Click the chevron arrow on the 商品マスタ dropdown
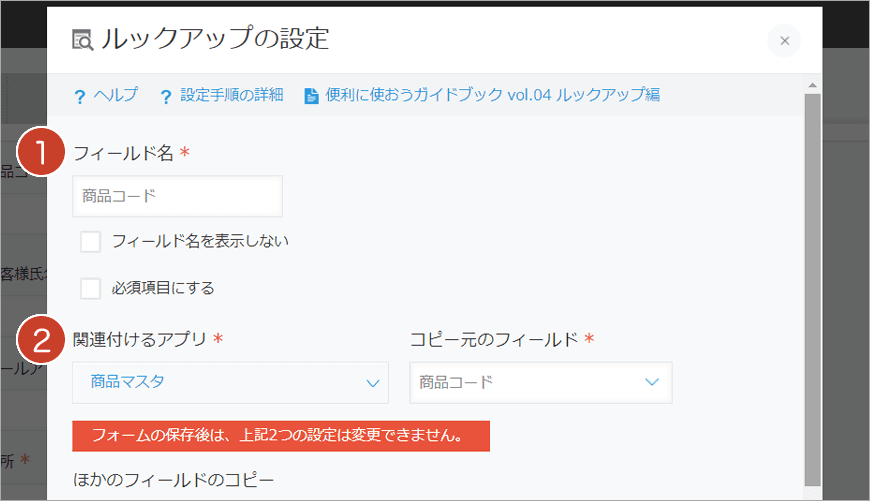This screenshot has width=870, height=501. coord(374,382)
